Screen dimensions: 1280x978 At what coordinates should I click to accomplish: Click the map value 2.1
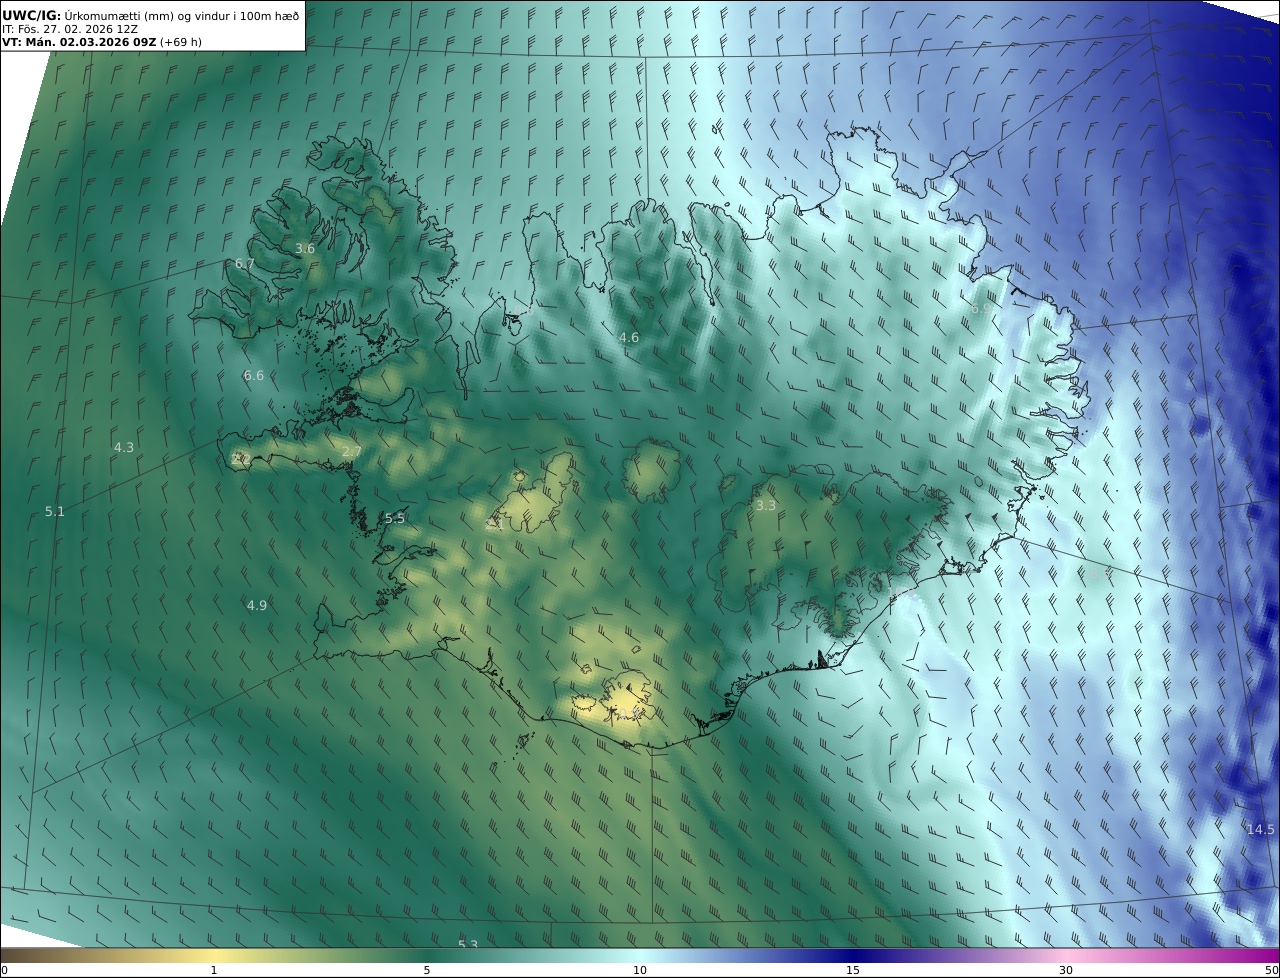pyautogui.click(x=494, y=523)
